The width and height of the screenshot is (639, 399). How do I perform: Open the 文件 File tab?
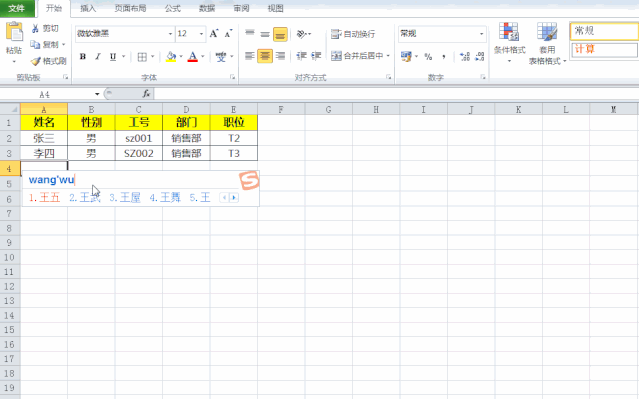pos(17,8)
